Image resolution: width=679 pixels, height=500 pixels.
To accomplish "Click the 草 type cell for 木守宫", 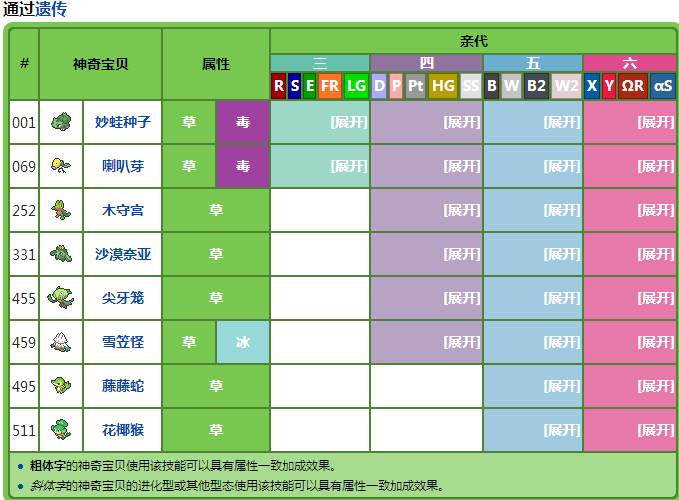I will tap(216, 210).
